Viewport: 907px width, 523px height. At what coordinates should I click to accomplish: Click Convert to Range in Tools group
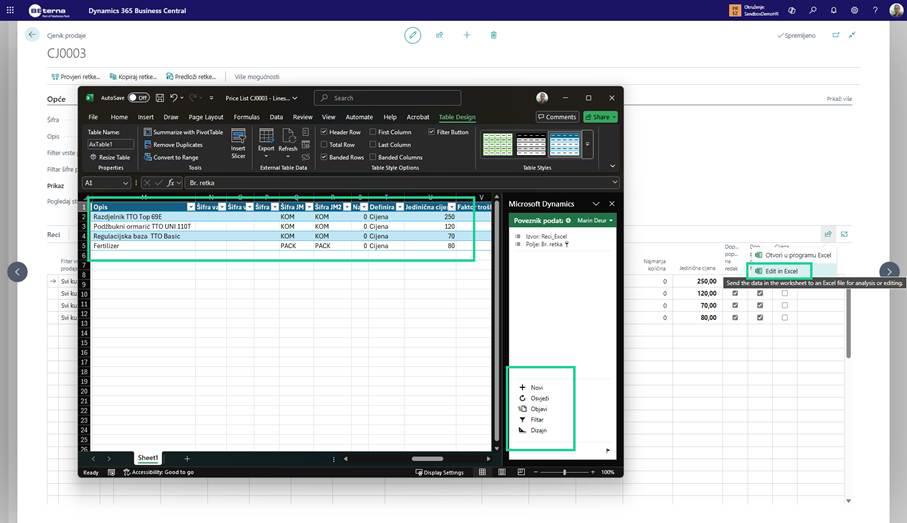coord(171,157)
